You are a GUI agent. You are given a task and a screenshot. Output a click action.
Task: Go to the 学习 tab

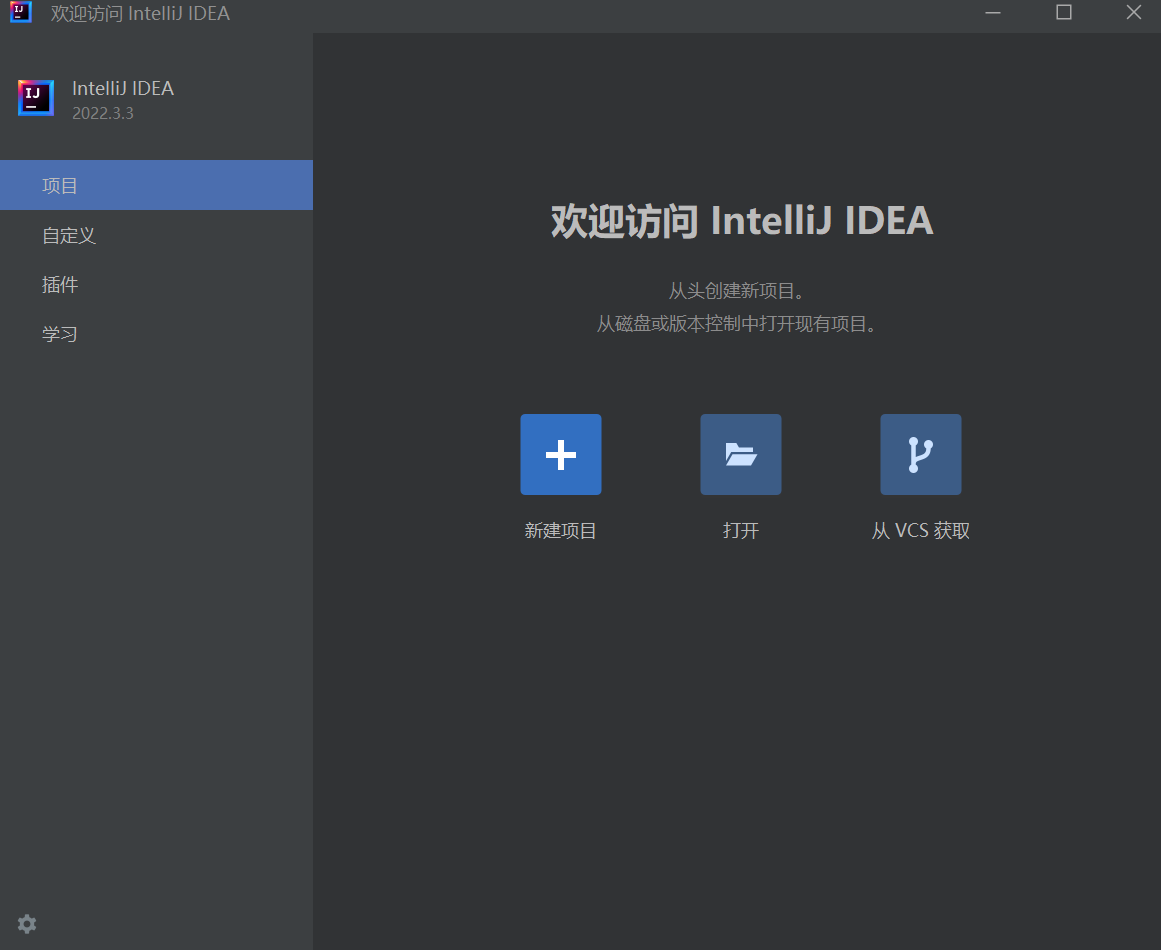tap(156, 335)
